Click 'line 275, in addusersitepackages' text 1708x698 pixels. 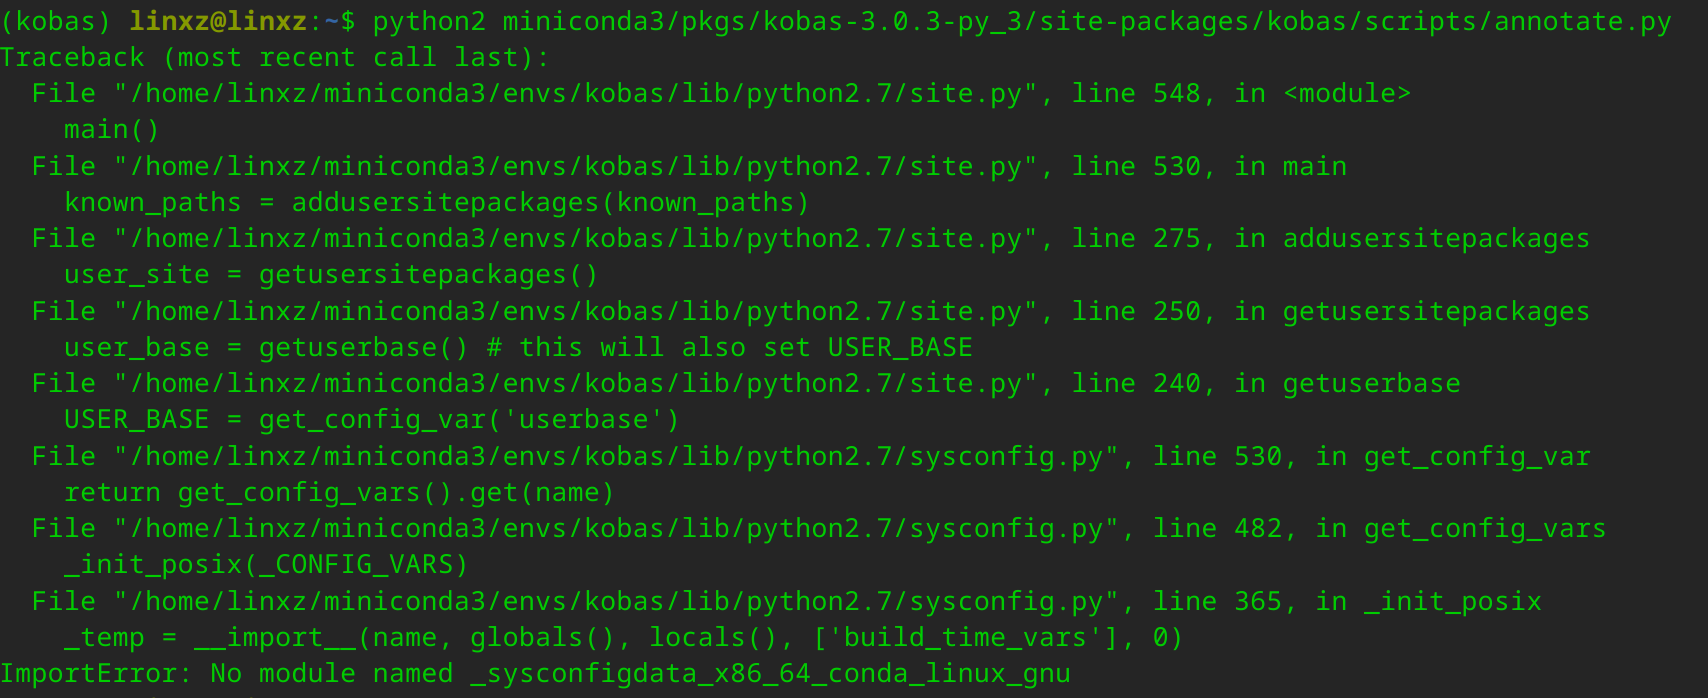1331,239
